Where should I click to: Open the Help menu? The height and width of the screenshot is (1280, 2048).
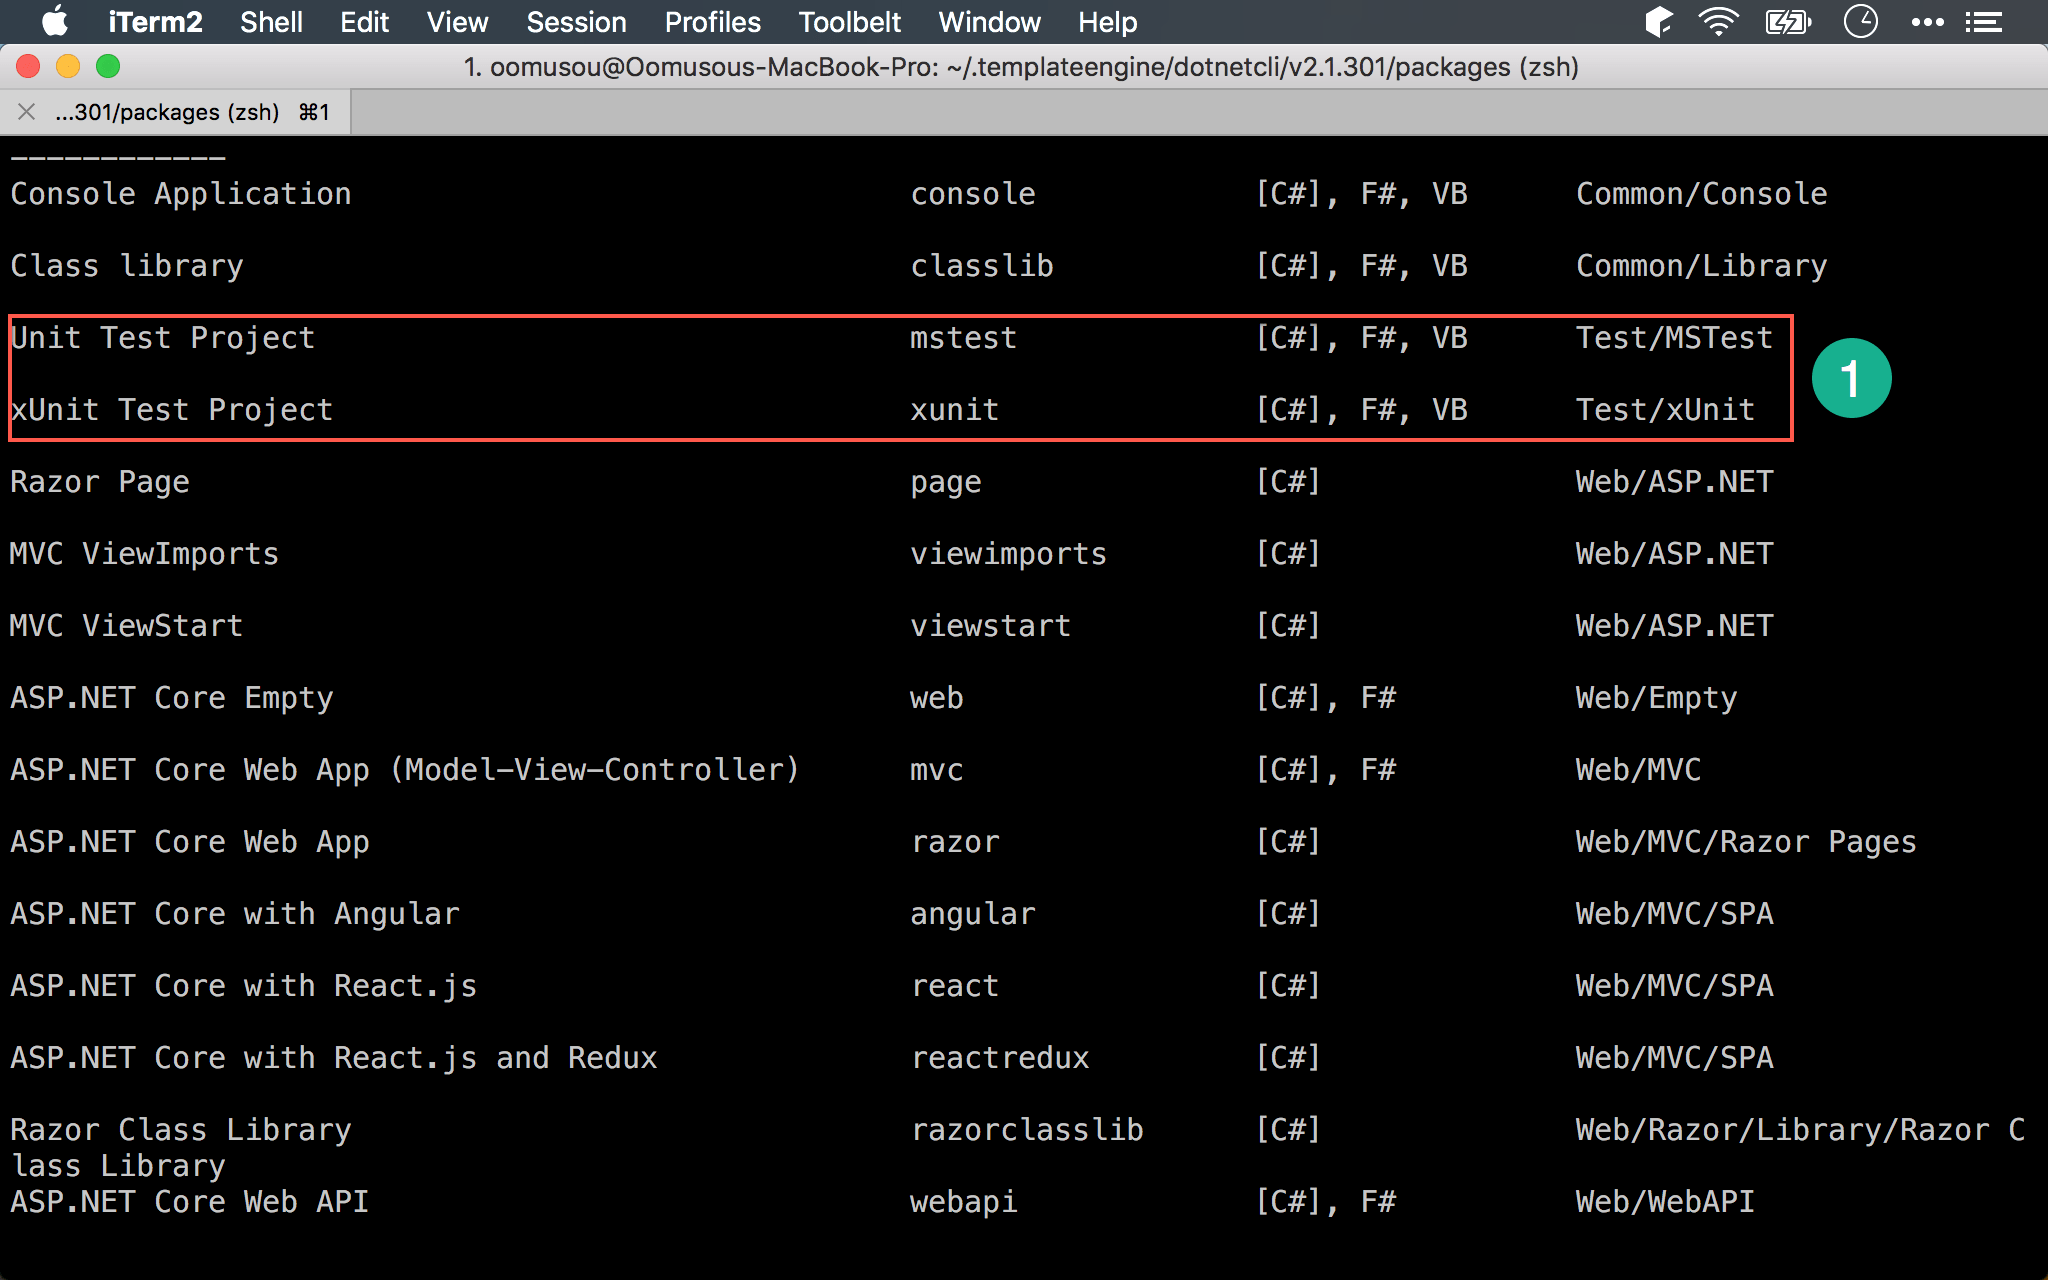[x=1107, y=22]
